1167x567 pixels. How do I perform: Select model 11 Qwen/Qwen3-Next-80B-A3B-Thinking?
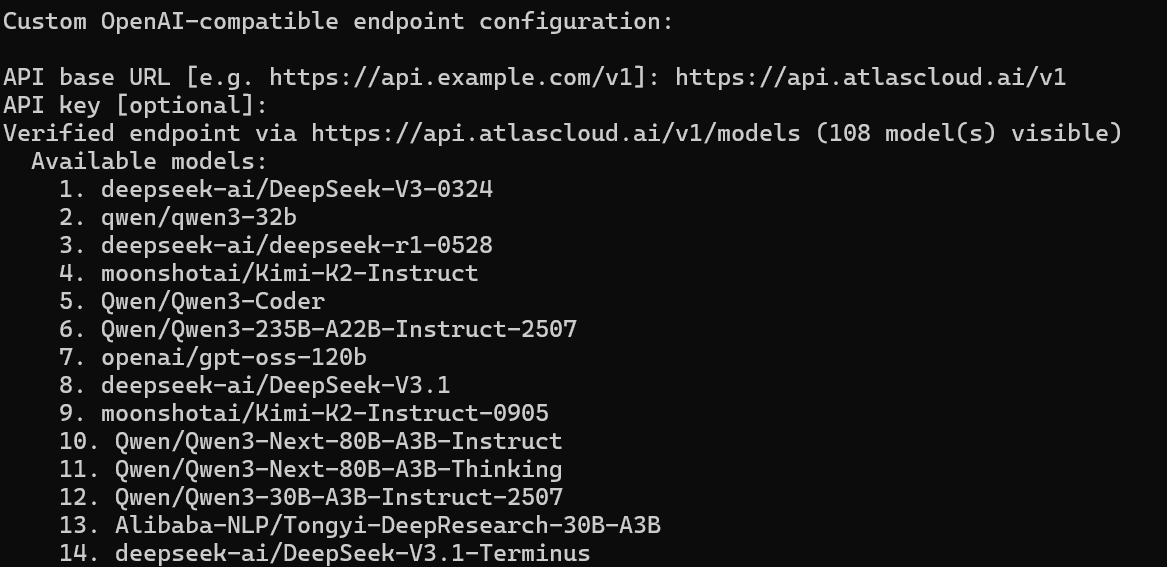point(338,469)
